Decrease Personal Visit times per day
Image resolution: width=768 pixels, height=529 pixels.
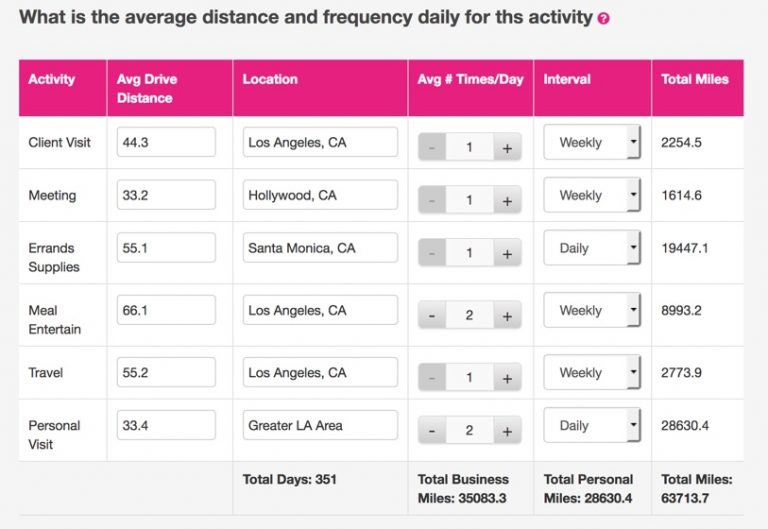click(x=431, y=432)
